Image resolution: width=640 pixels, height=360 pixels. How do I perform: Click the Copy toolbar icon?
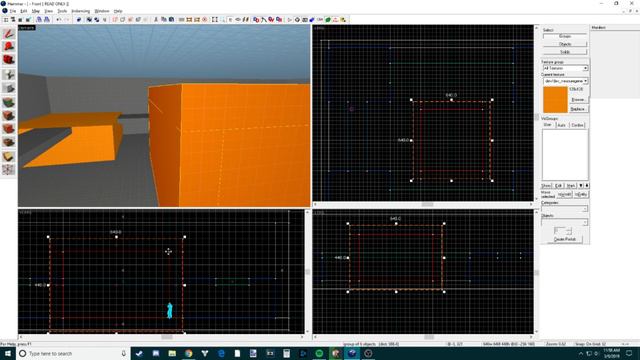(x=164, y=20)
